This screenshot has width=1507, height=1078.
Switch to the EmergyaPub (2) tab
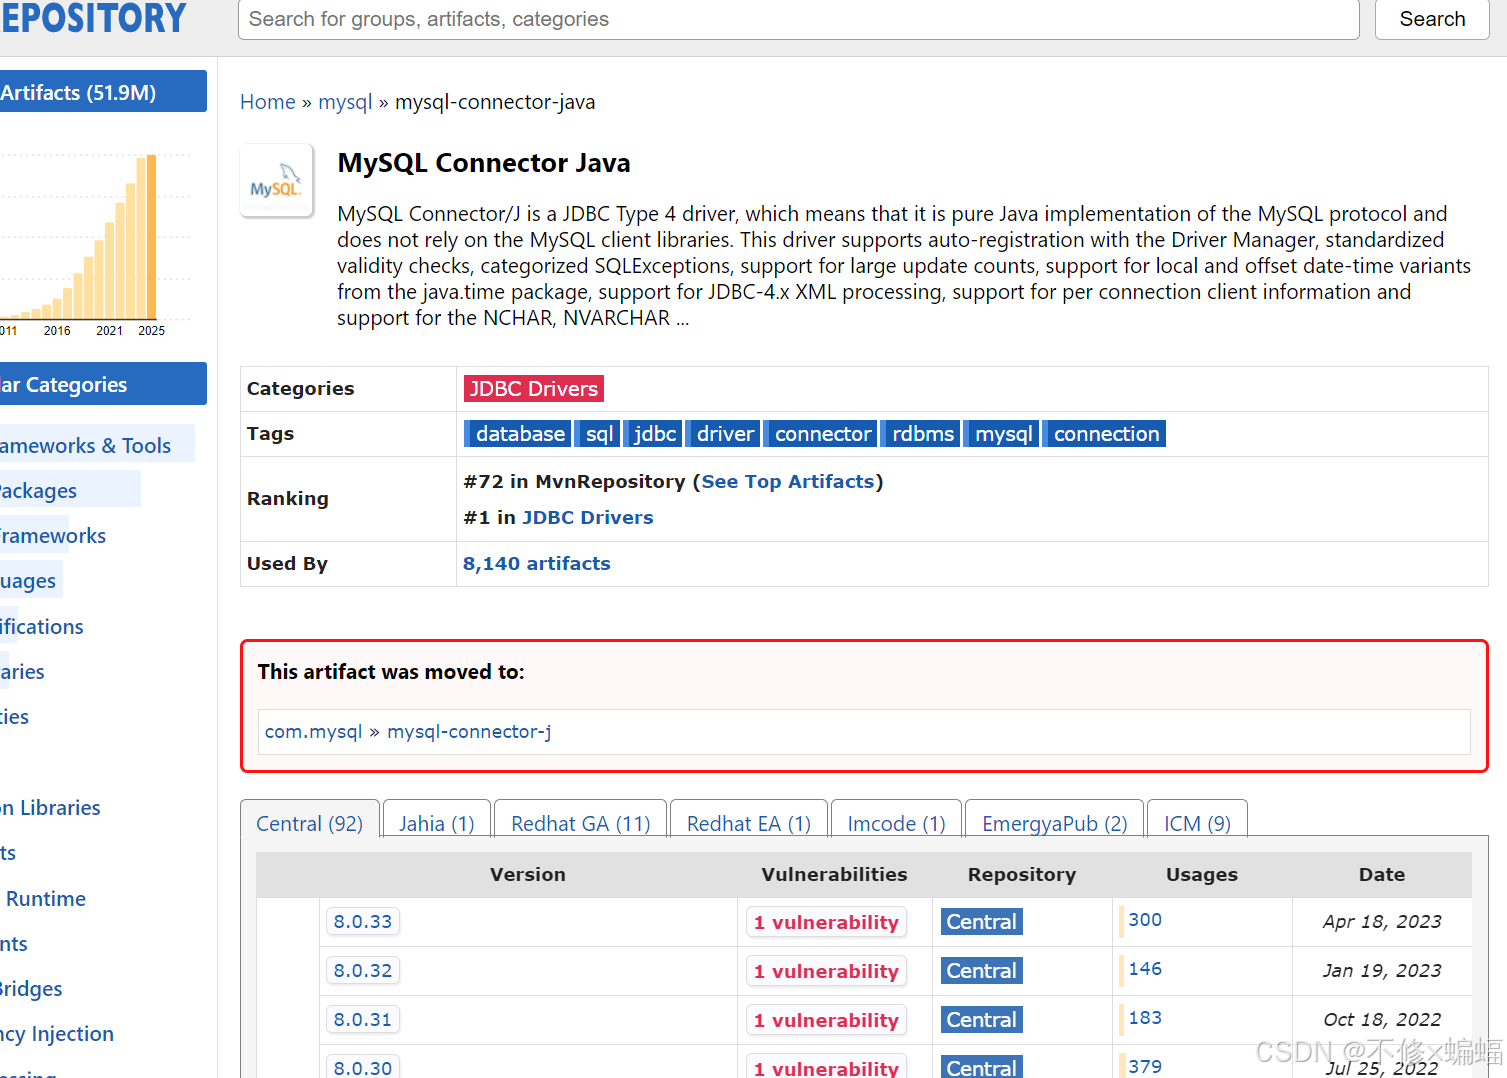1055,823
